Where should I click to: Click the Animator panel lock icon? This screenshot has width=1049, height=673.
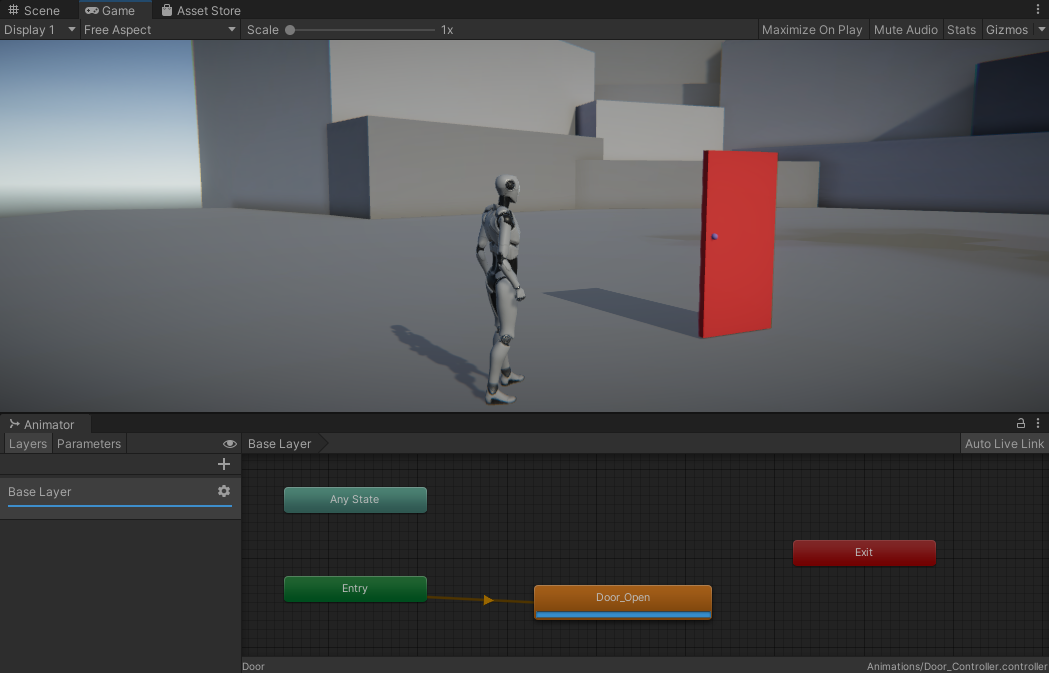1021,424
